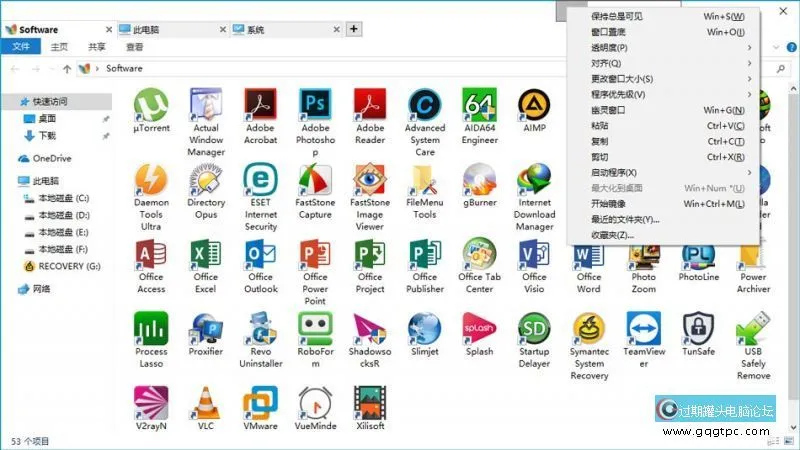Open the µTorrent shortcut icon
The image size is (800, 450).
click(x=151, y=105)
